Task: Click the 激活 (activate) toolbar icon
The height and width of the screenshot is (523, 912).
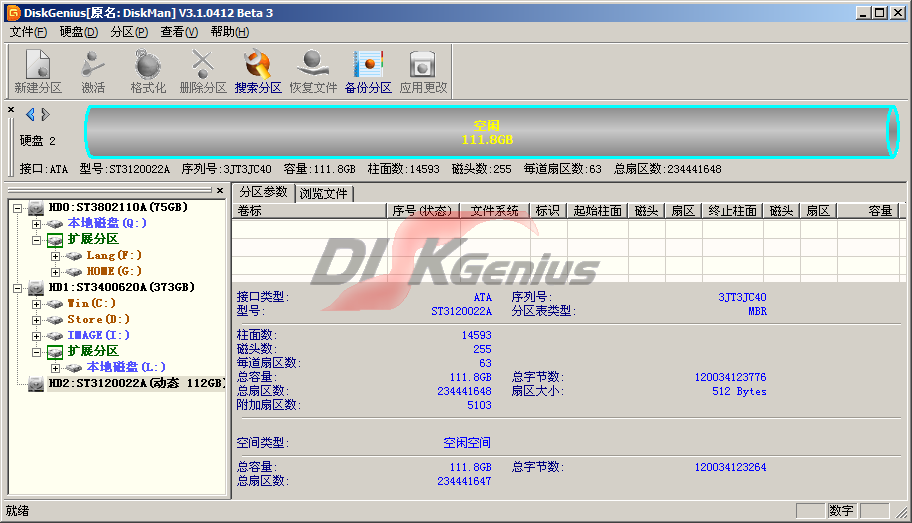Action: point(92,71)
